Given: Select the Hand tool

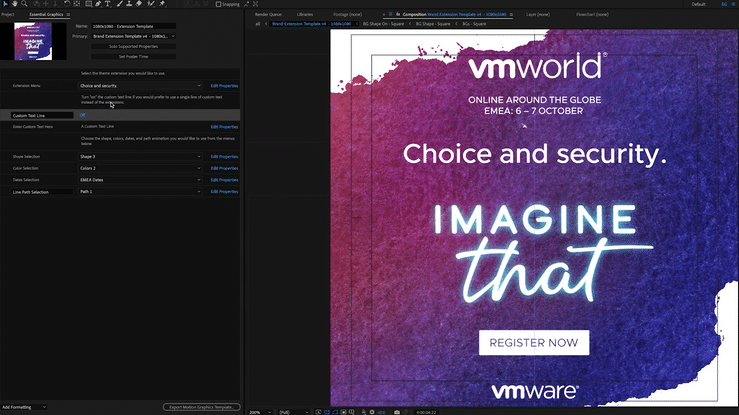Looking at the screenshot, I should (x=15, y=4).
